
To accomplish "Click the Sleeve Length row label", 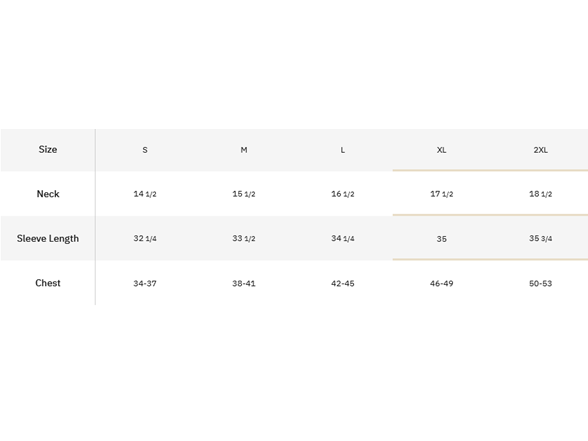I will [x=48, y=238].
